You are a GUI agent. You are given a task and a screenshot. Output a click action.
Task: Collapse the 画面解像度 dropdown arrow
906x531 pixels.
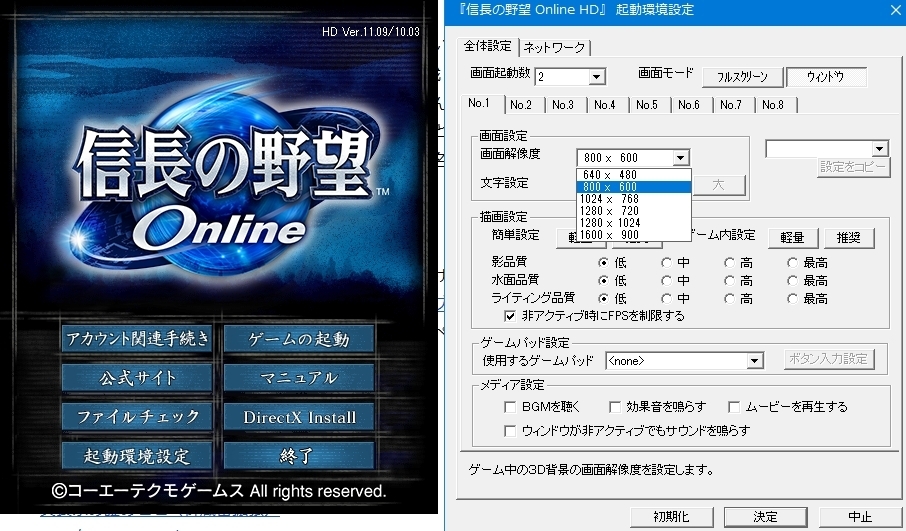click(x=681, y=158)
